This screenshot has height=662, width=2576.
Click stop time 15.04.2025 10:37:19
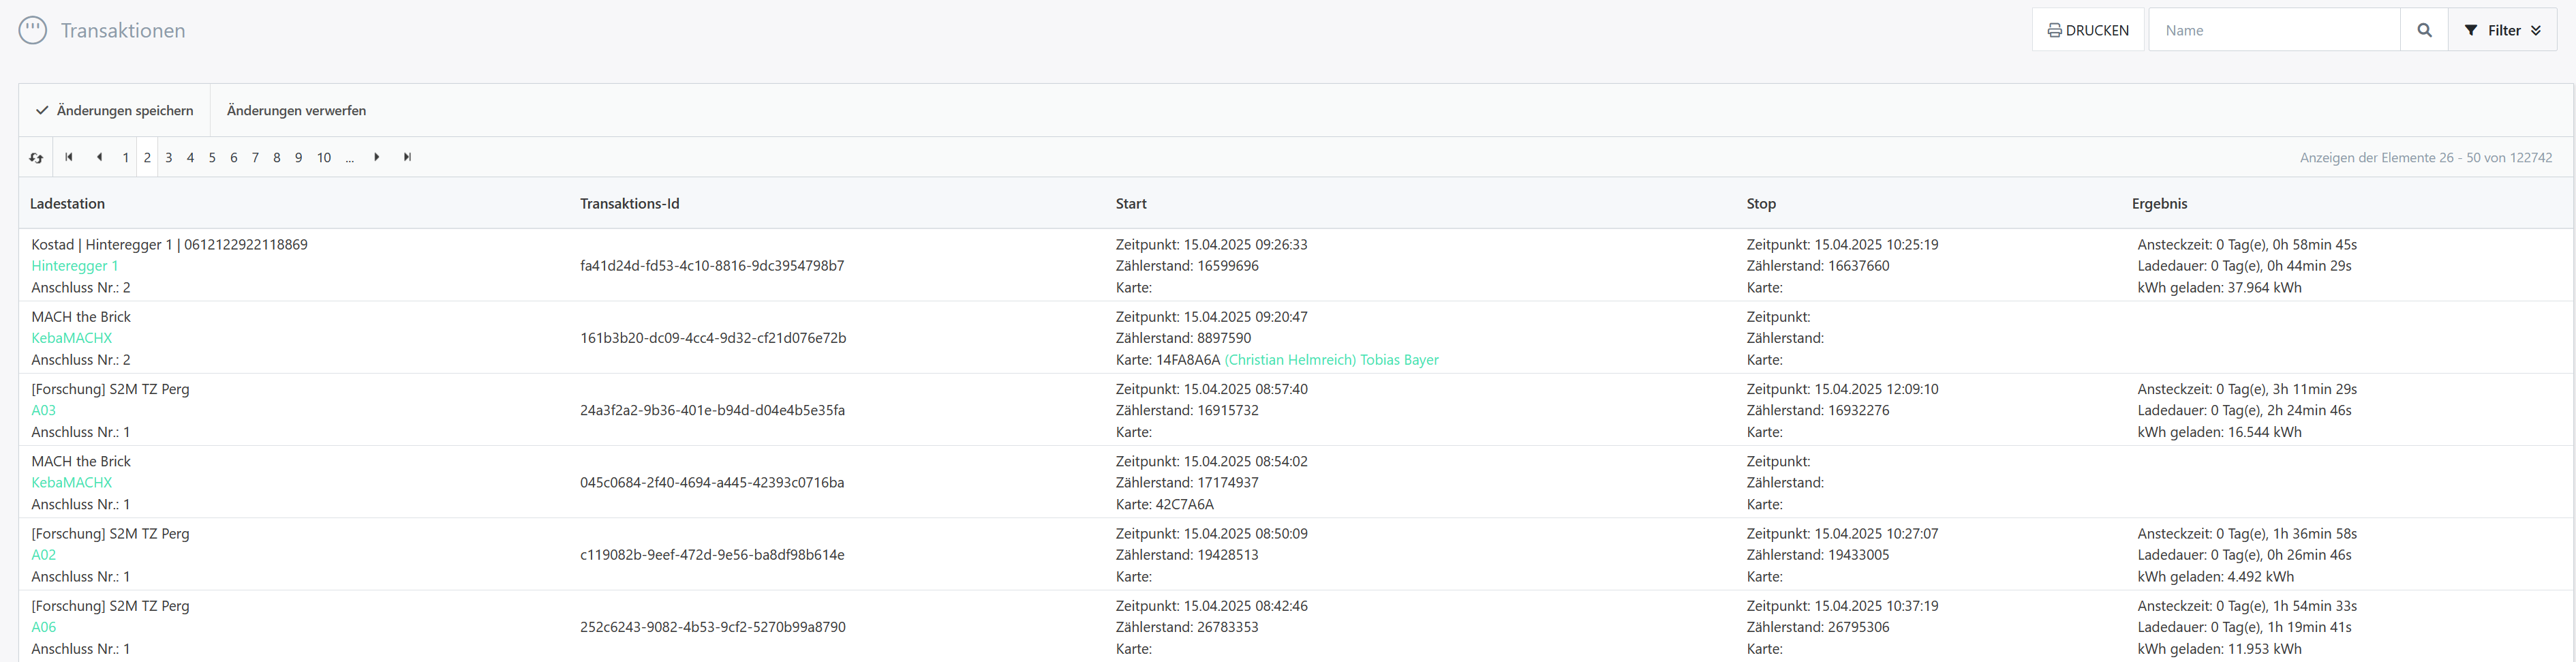(1876, 605)
